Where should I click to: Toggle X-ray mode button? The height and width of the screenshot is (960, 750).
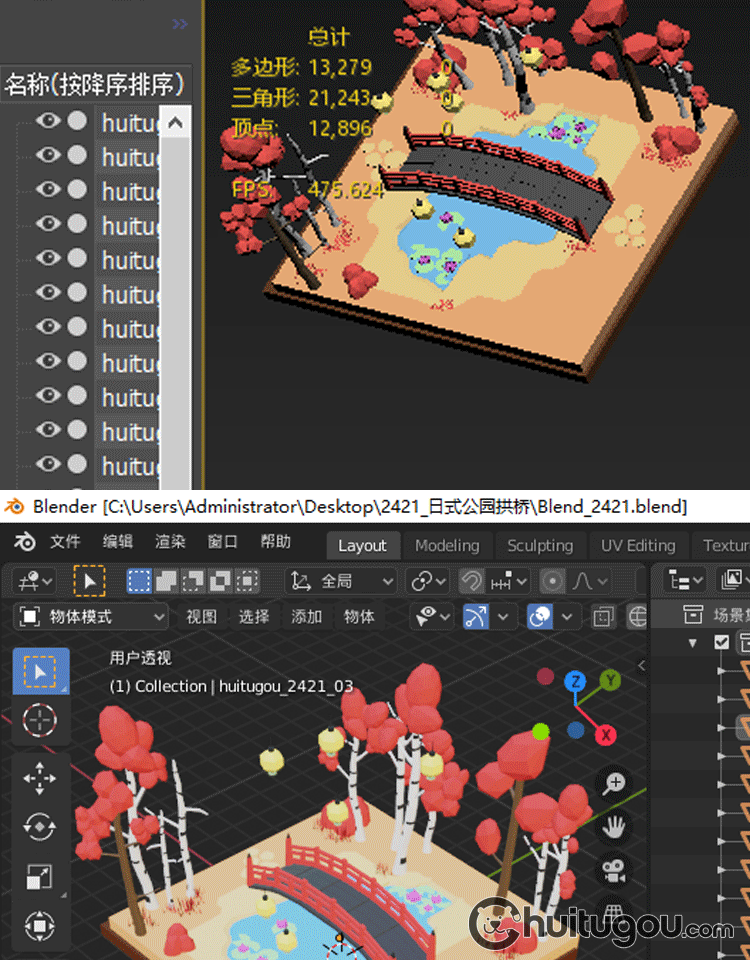[602, 617]
